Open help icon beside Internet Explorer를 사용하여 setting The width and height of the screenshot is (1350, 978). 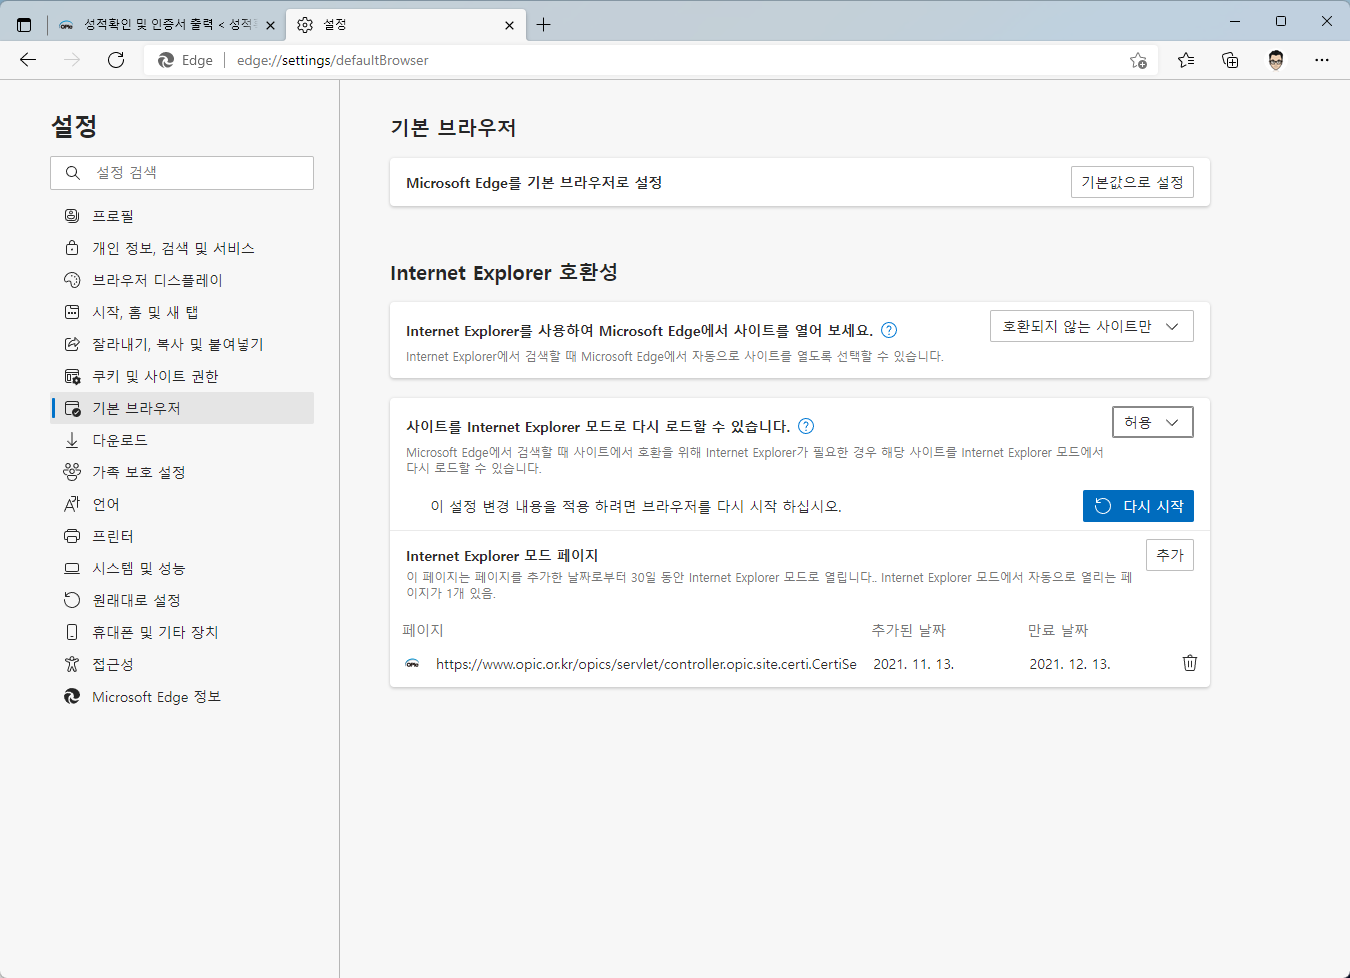point(889,330)
